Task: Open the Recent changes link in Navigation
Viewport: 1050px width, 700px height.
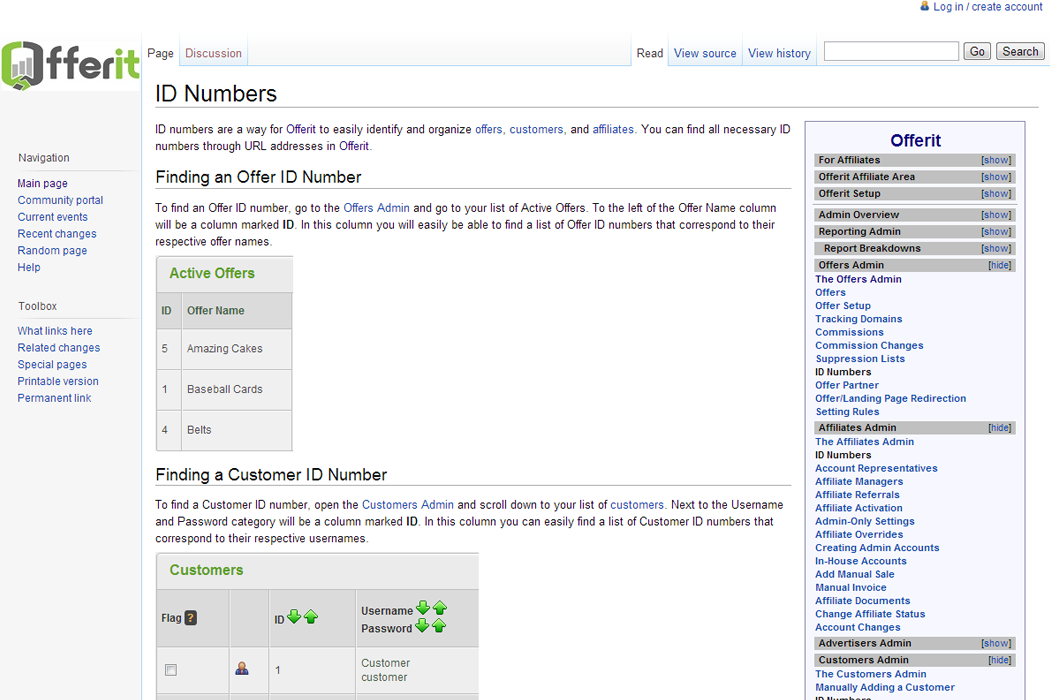Action: tap(57, 234)
